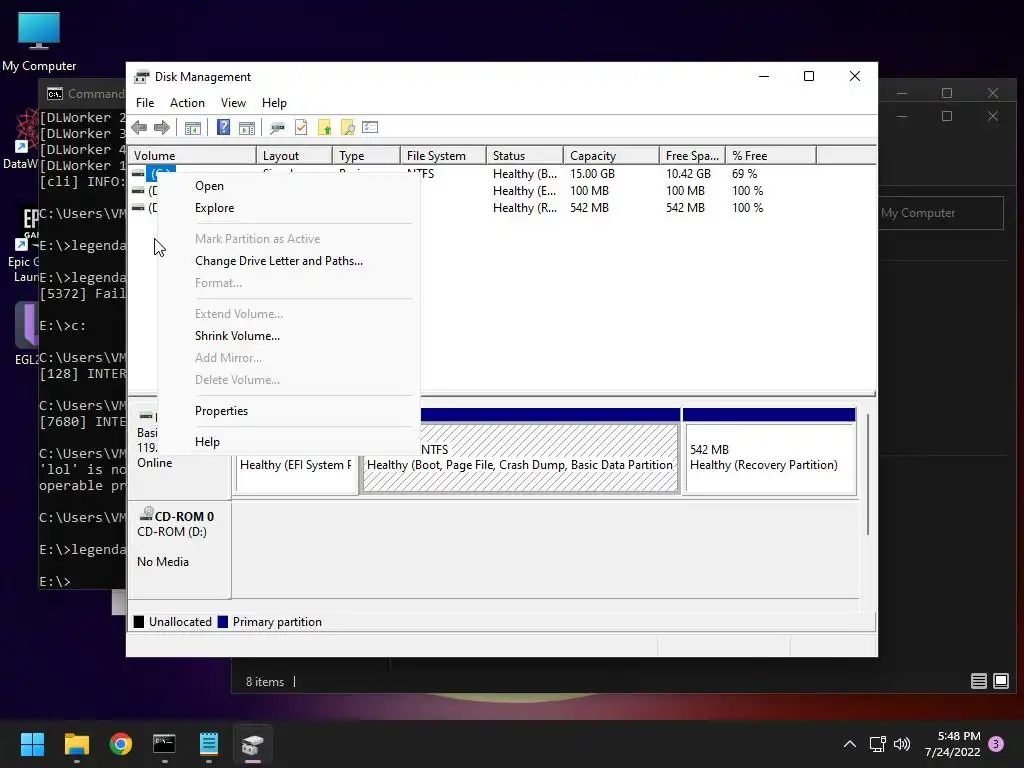1024x768 pixels.
Task: Click the 10.42 GB free space cell
Action: (688, 174)
